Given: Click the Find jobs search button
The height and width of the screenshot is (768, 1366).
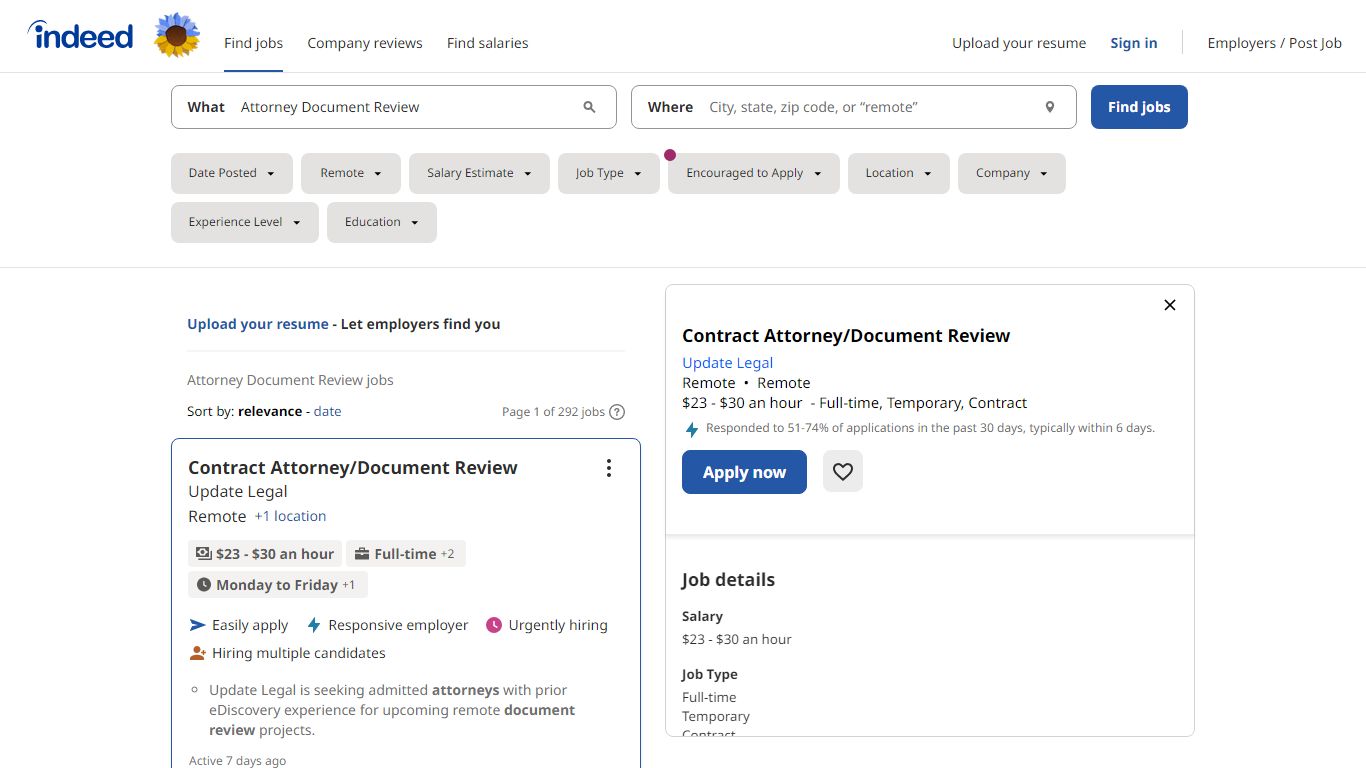Looking at the screenshot, I should pyautogui.click(x=1139, y=107).
